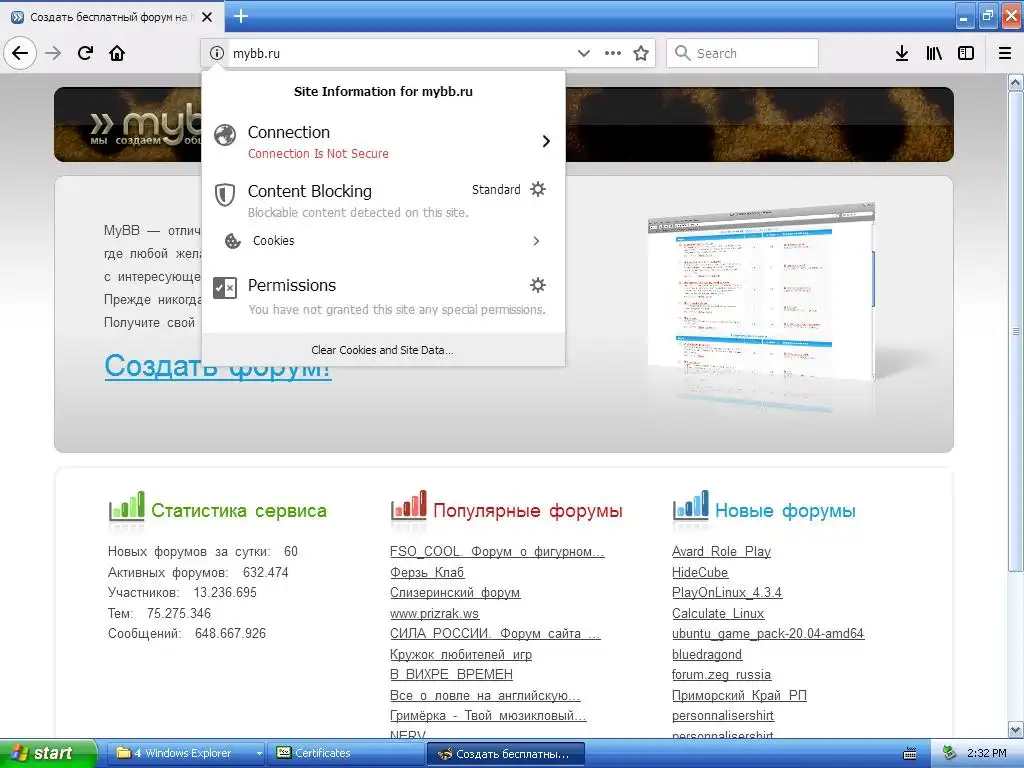Click the blue Новые форумы chart icon
Viewport: 1024px width, 768px height.
pos(690,507)
